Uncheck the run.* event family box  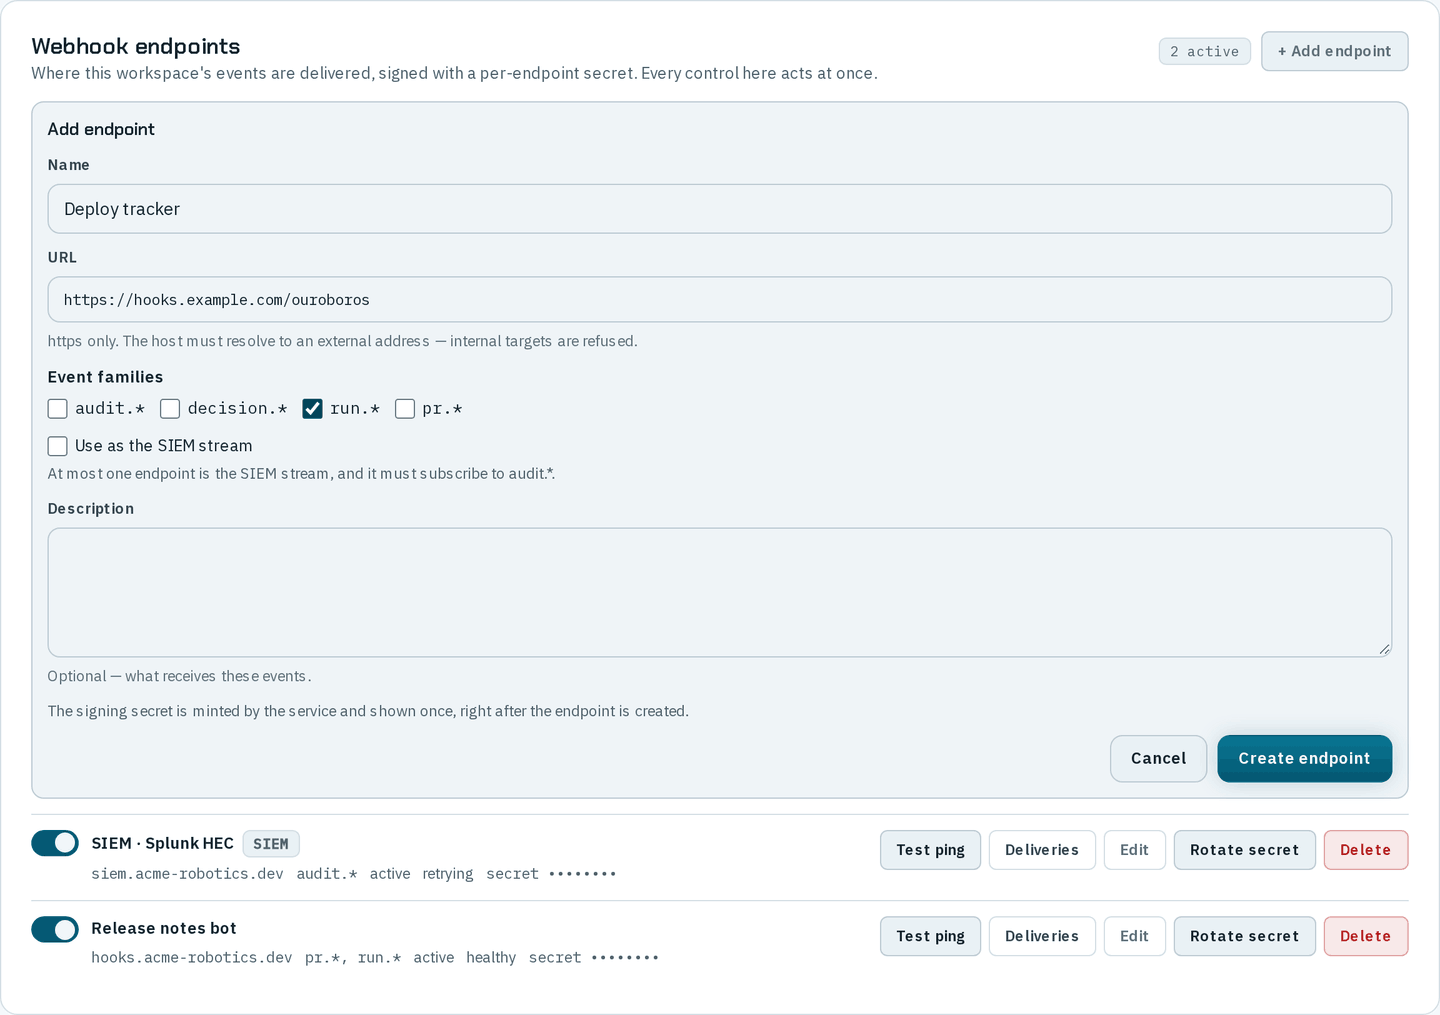(313, 409)
